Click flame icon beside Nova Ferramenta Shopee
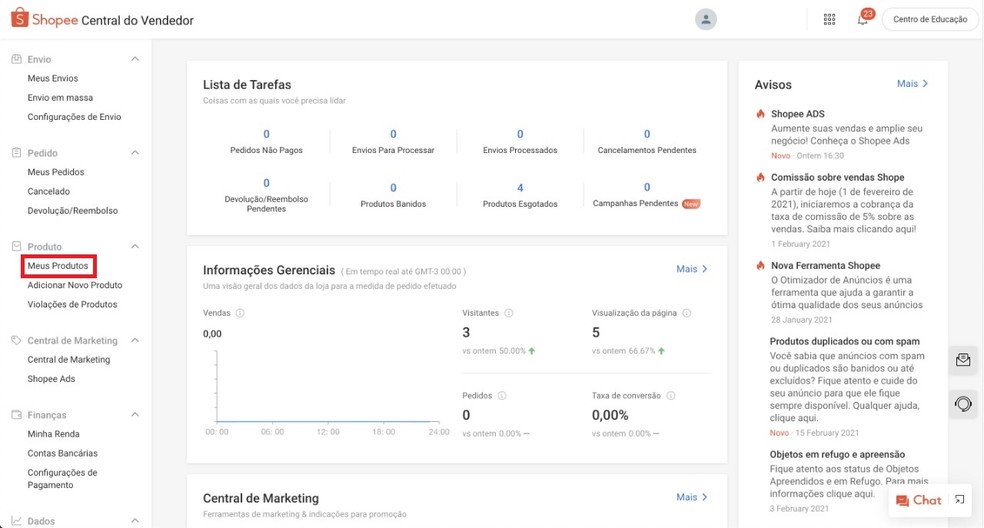The height and width of the screenshot is (528, 984). pyautogui.click(x=761, y=266)
